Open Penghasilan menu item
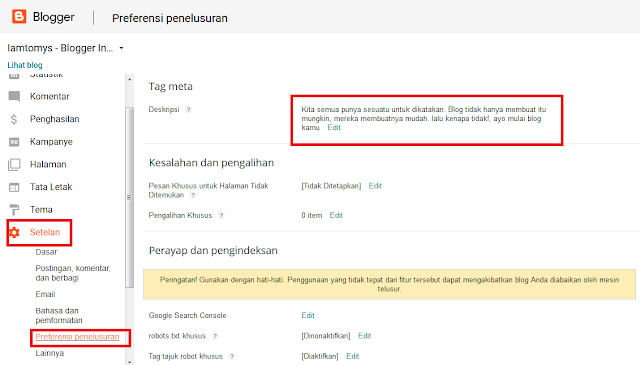 [55, 119]
